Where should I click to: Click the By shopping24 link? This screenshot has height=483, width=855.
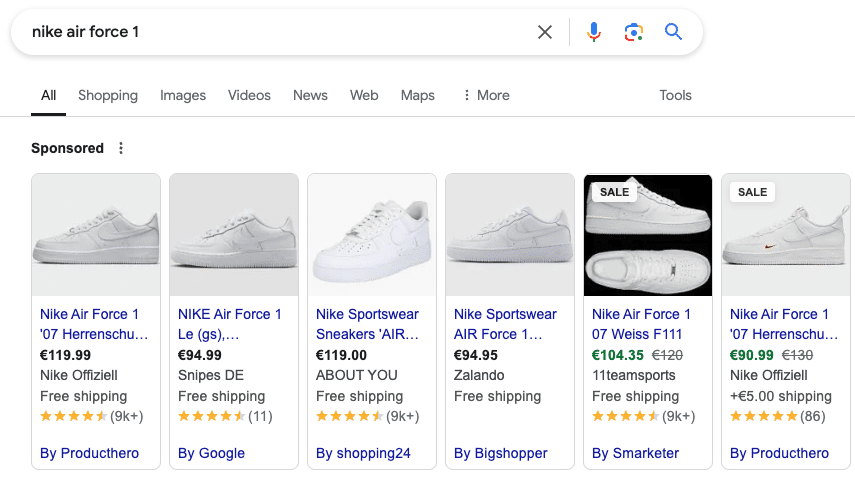tap(363, 453)
